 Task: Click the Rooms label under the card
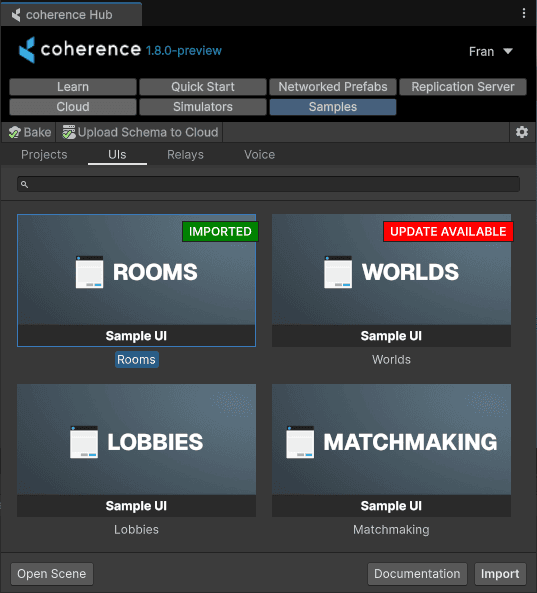pyautogui.click(x=137, y=359)
